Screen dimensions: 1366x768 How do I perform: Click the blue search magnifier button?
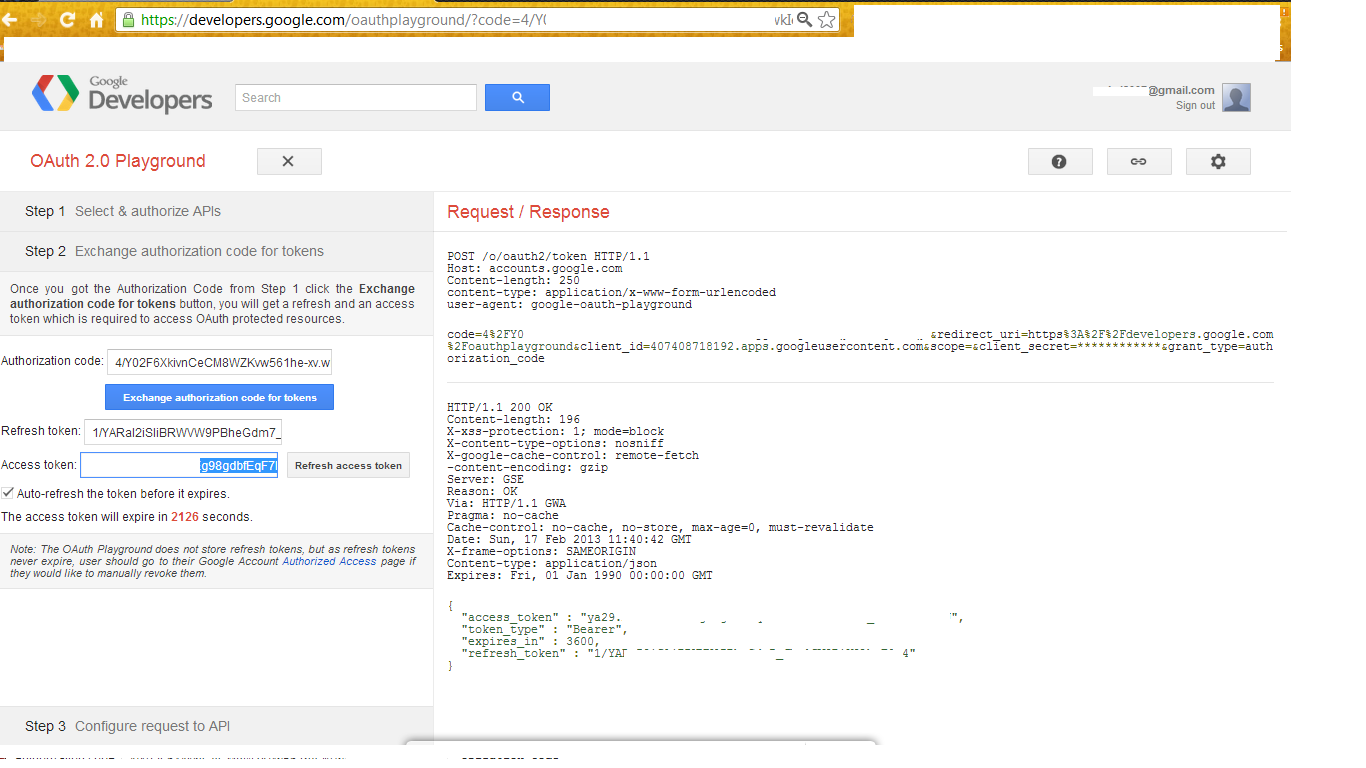[x=517, y=97]
